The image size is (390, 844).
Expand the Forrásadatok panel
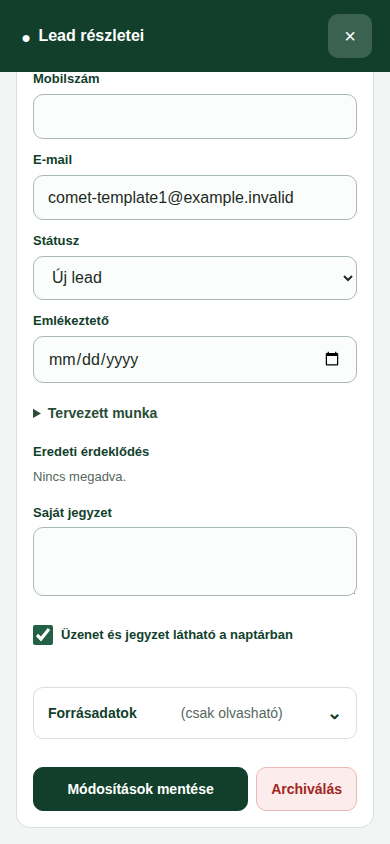195,713
